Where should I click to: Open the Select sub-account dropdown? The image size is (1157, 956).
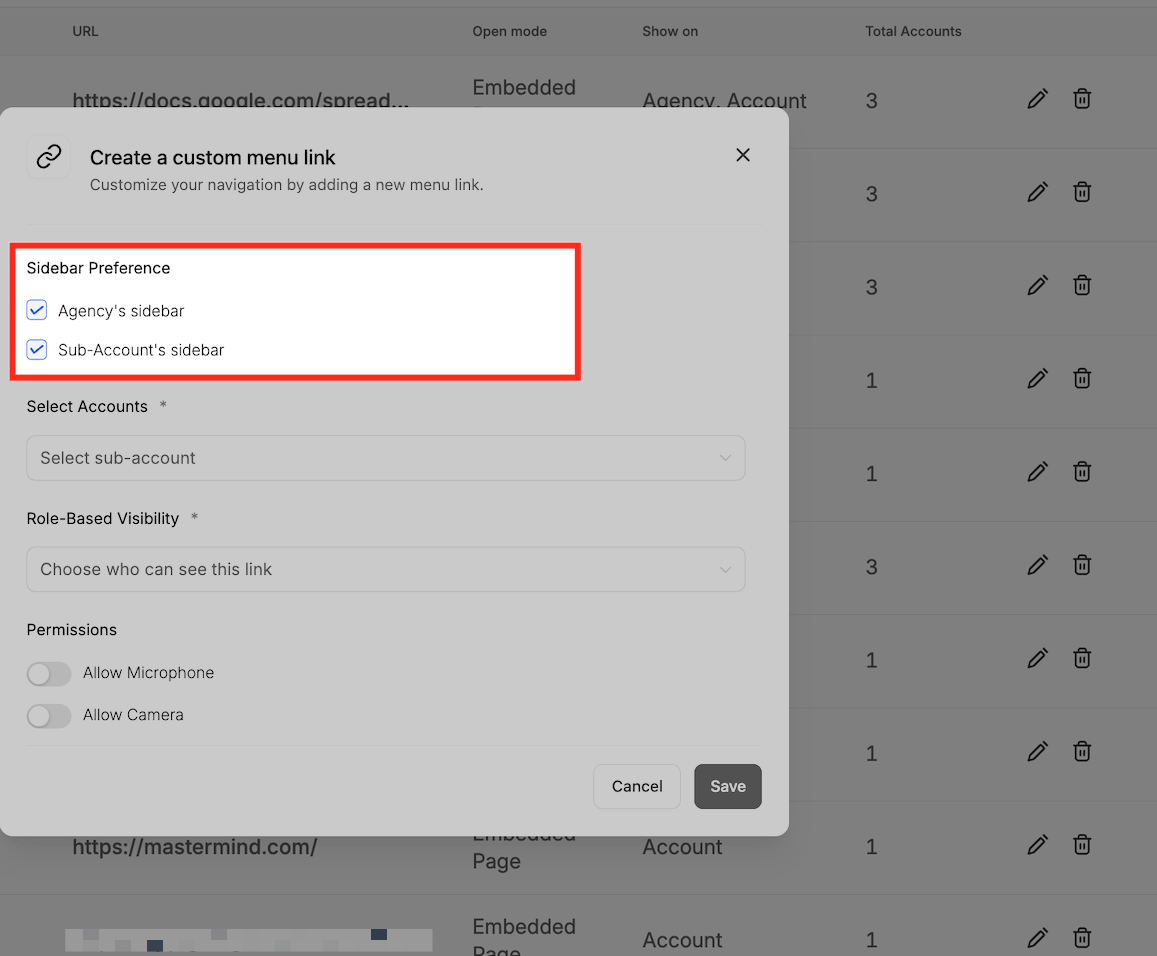(x=386, y=458)
